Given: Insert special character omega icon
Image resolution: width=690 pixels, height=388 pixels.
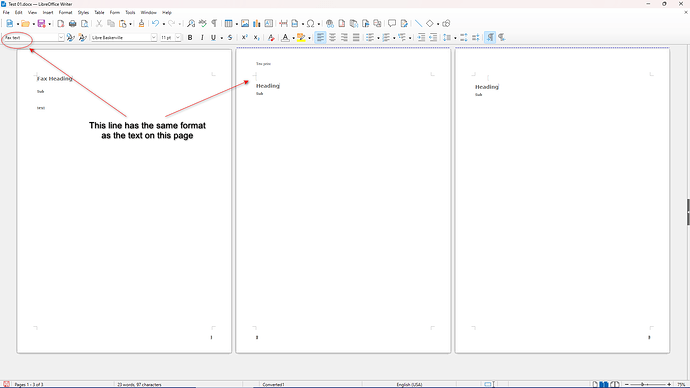Looking at the screenshot, I should coord(311,23).
